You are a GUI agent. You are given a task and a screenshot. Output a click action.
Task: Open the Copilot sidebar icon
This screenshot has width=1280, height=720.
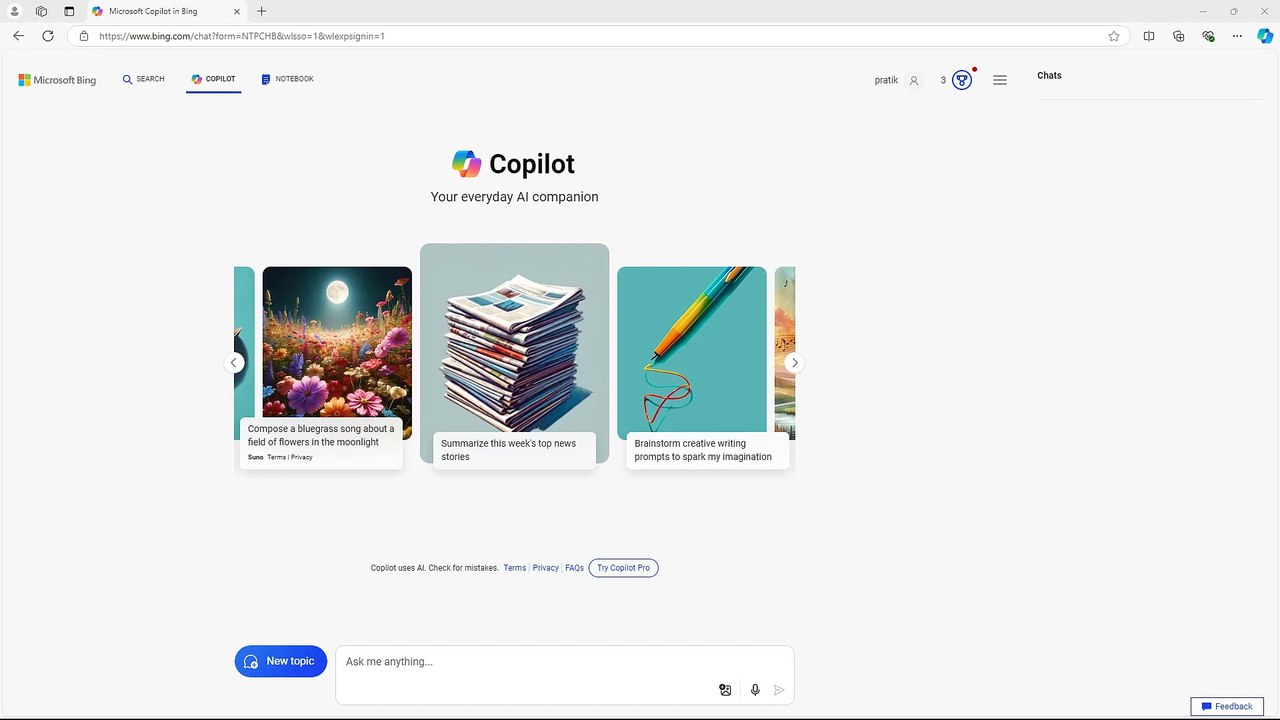pos(1265,36)
